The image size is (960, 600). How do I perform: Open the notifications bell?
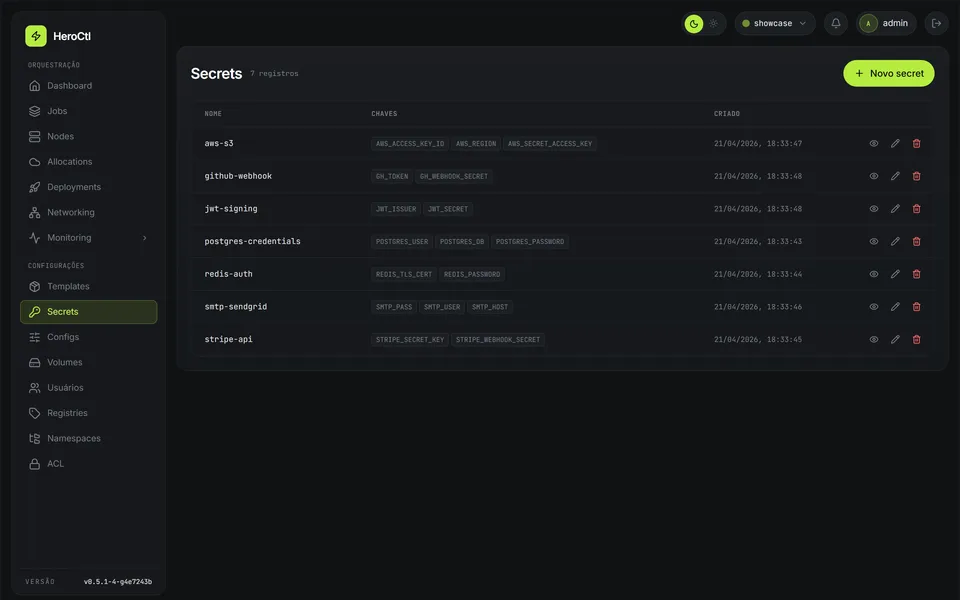[836, 23]
